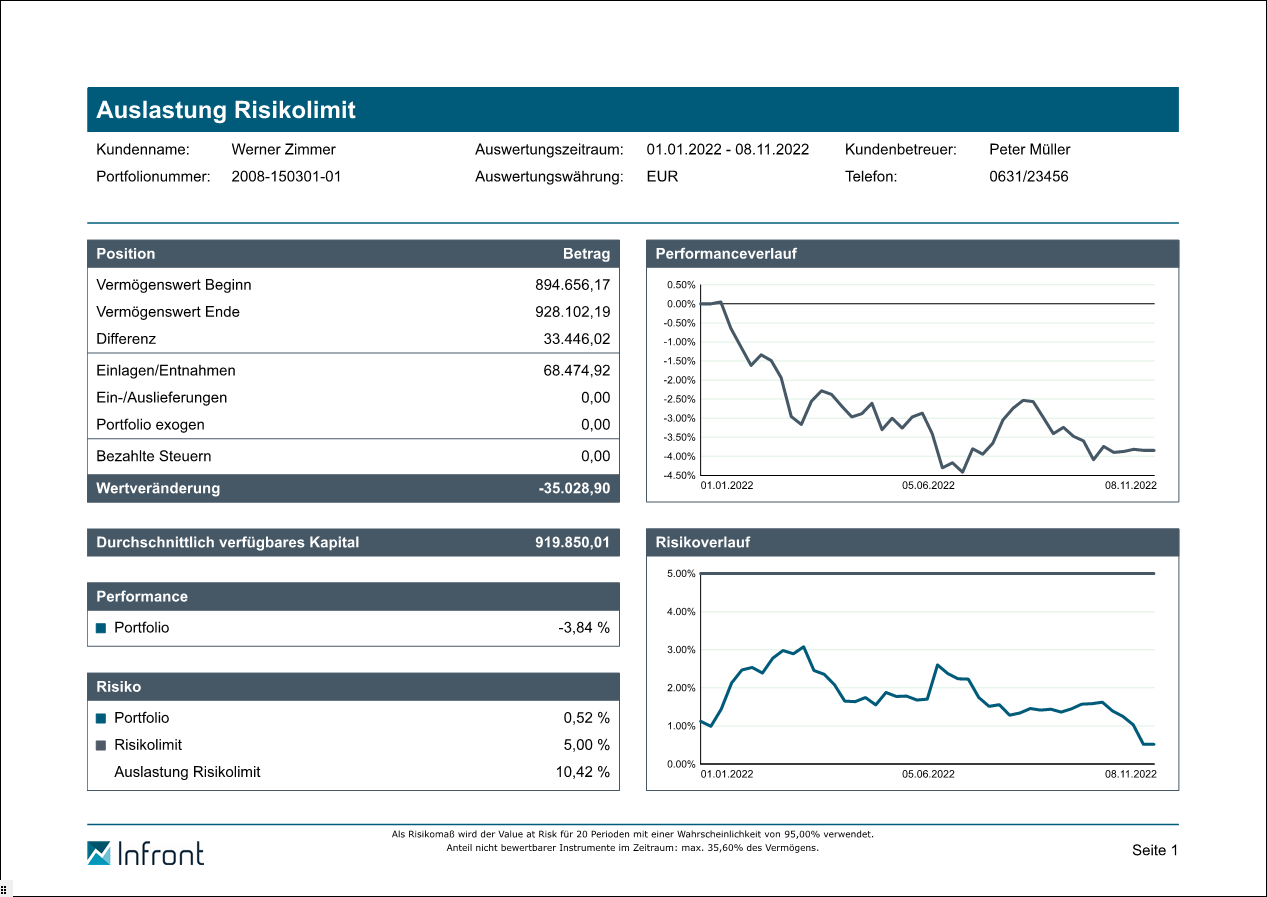
Task: Click the Auslastung Risikolimit title banner
Action: [632, 110]
